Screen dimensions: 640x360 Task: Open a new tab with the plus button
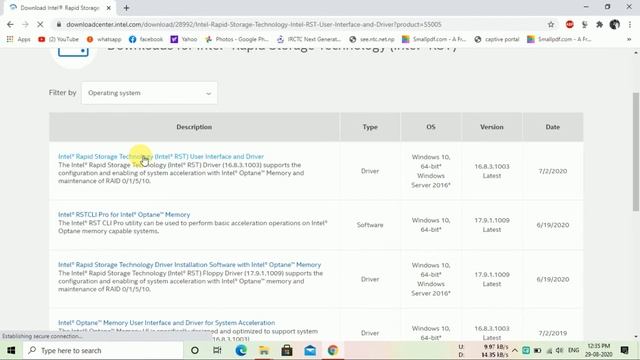[x=127, y=8]
